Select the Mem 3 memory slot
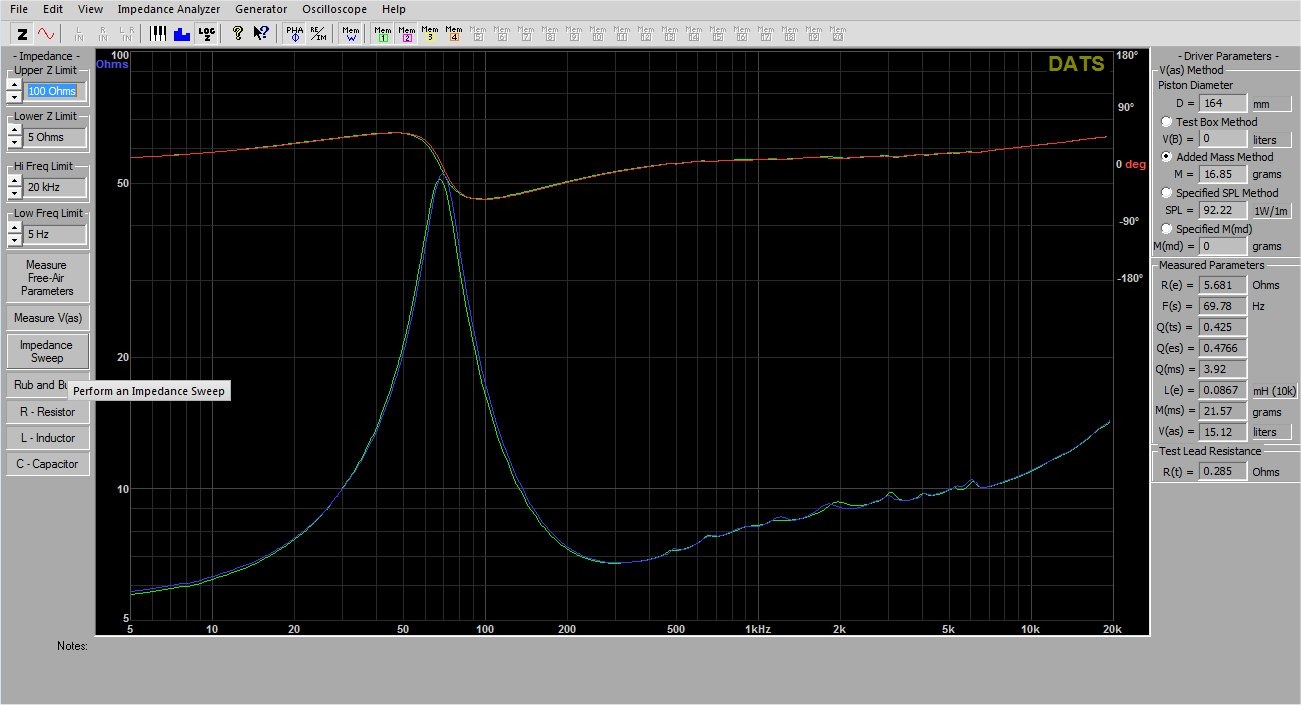Screen dimensions: 1301x705 tap(430, 33)
